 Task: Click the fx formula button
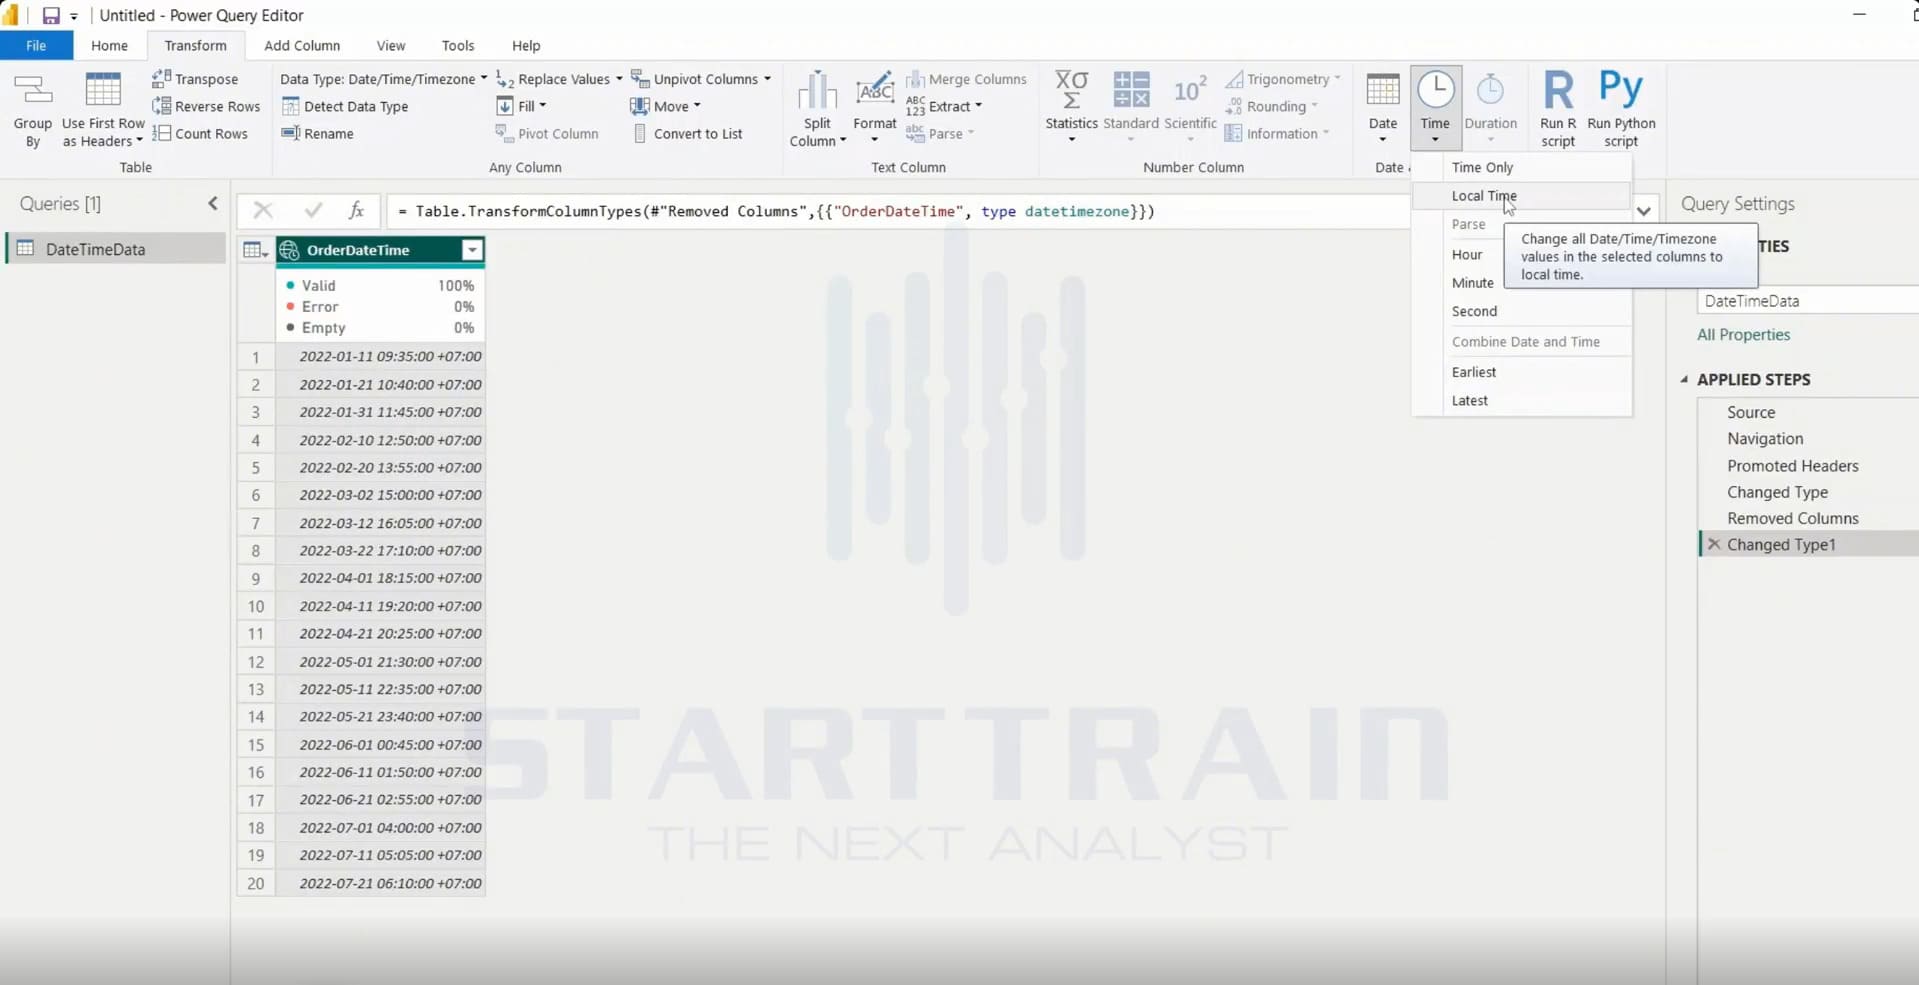tap(356, 210)
